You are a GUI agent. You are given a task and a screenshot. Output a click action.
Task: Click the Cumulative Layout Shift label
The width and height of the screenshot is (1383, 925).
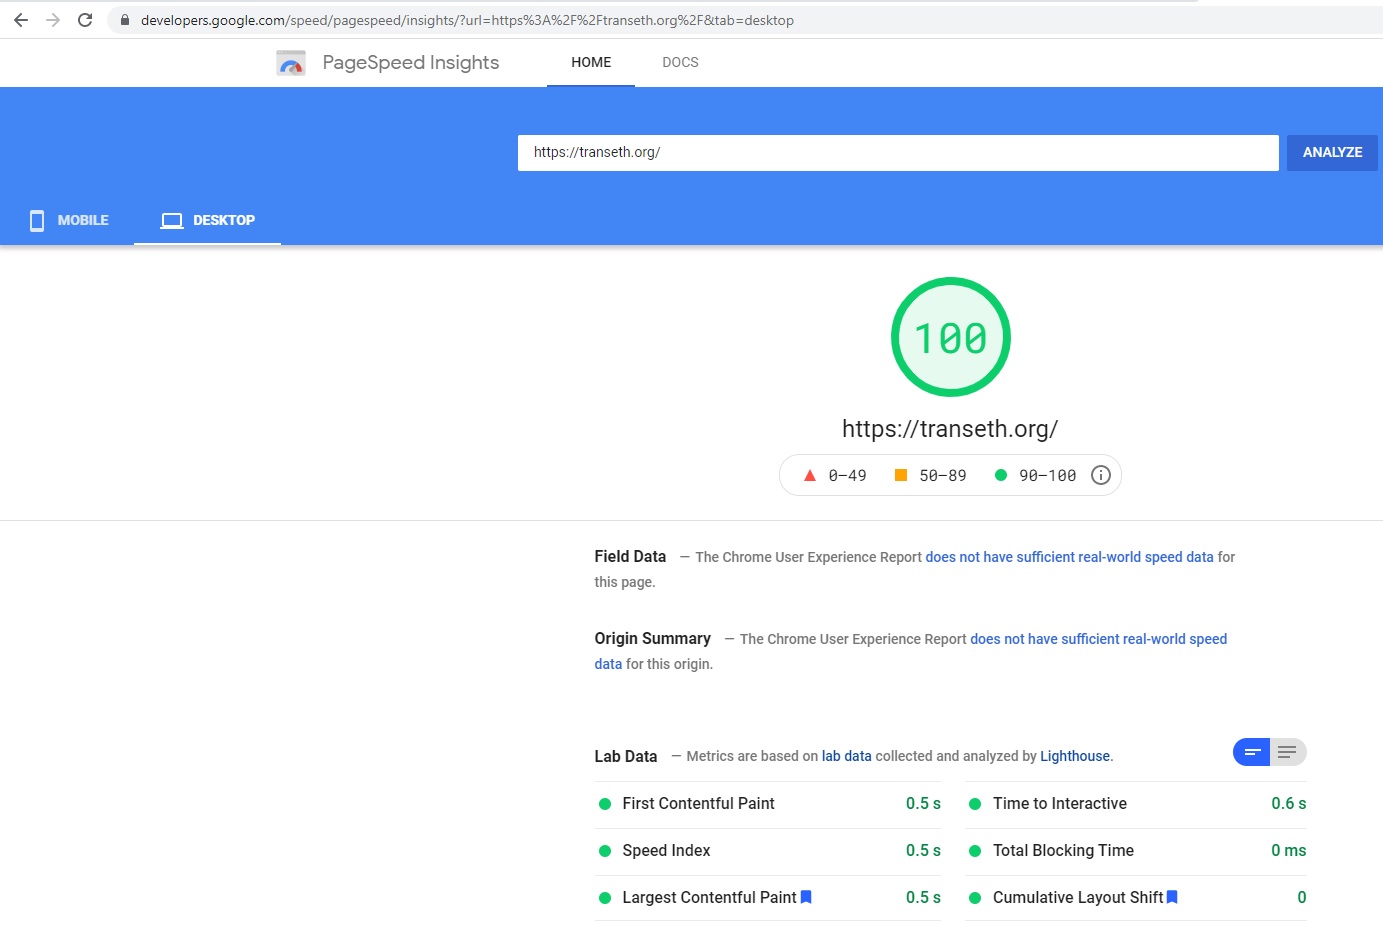coord(1078,897)
